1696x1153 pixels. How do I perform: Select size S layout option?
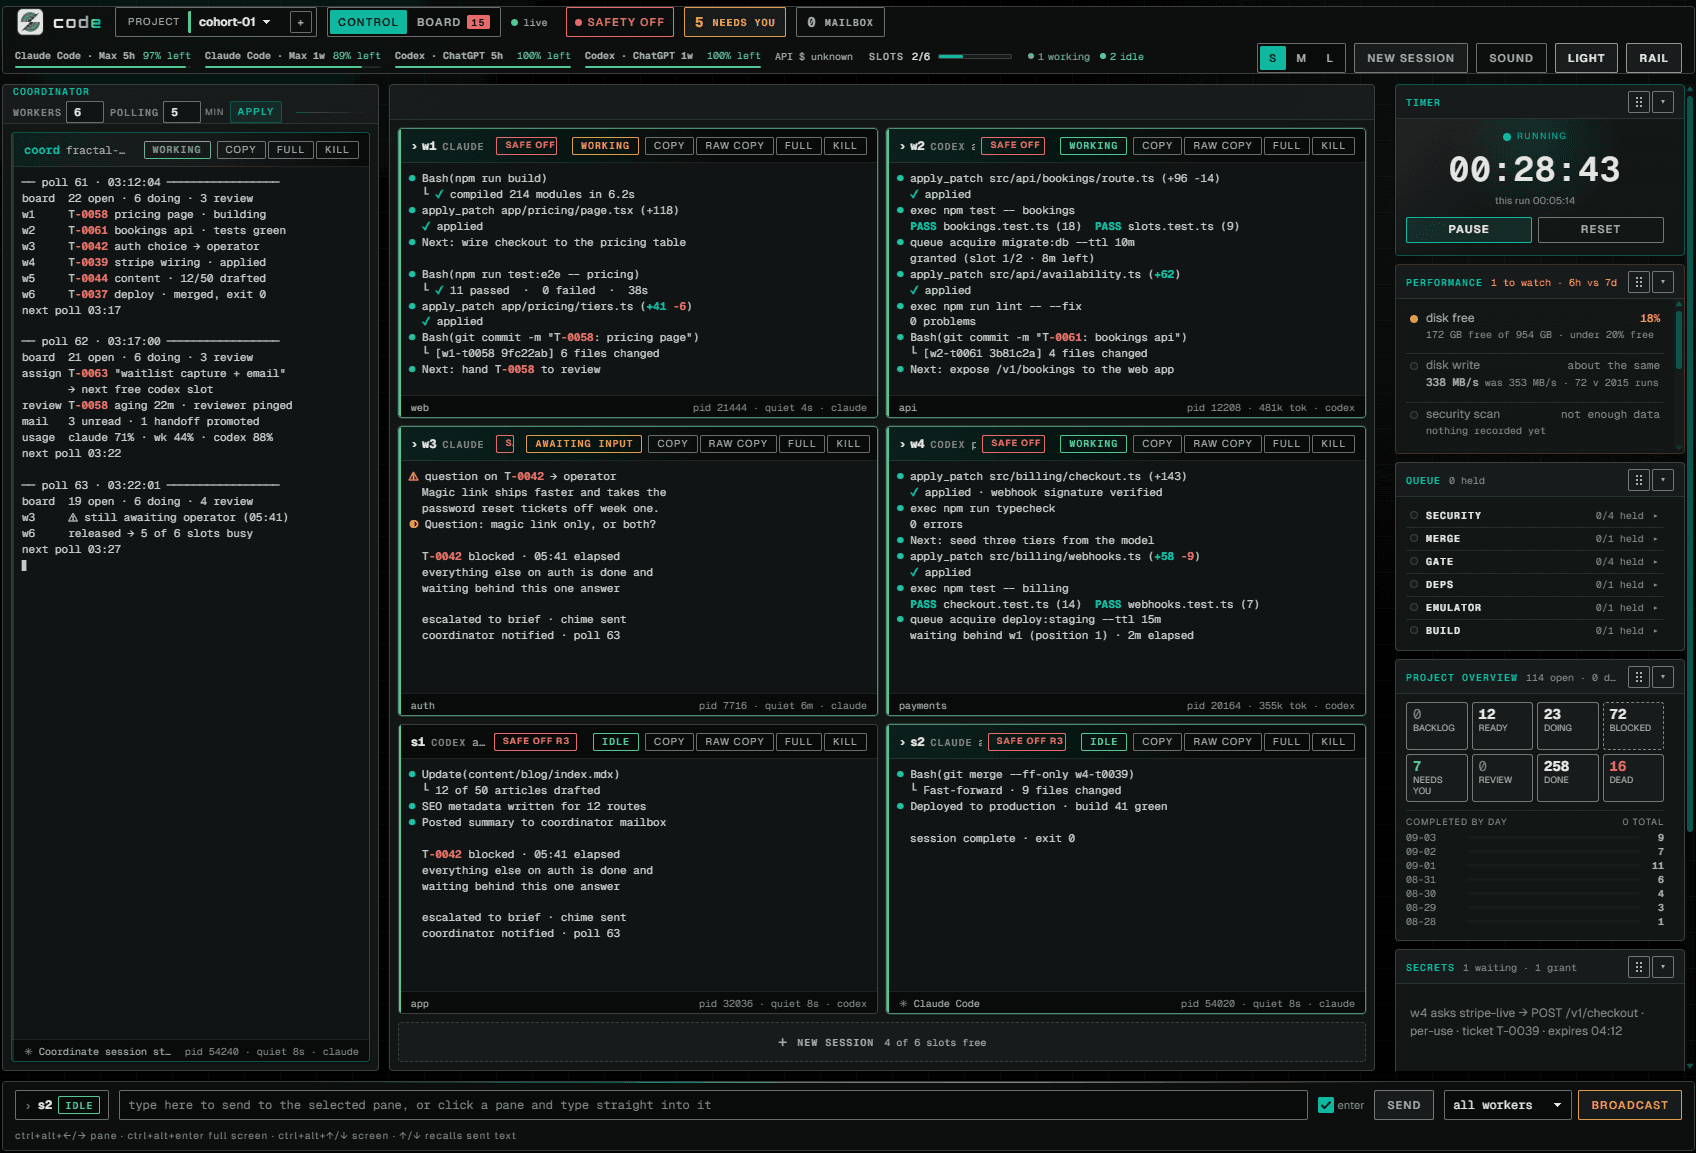[x=1272, y=58]
